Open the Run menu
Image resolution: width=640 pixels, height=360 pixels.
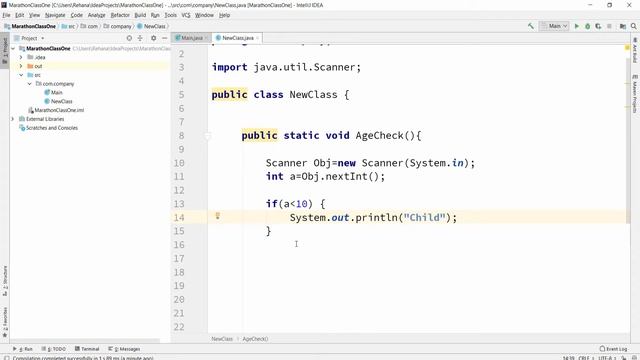click(155, 15)
